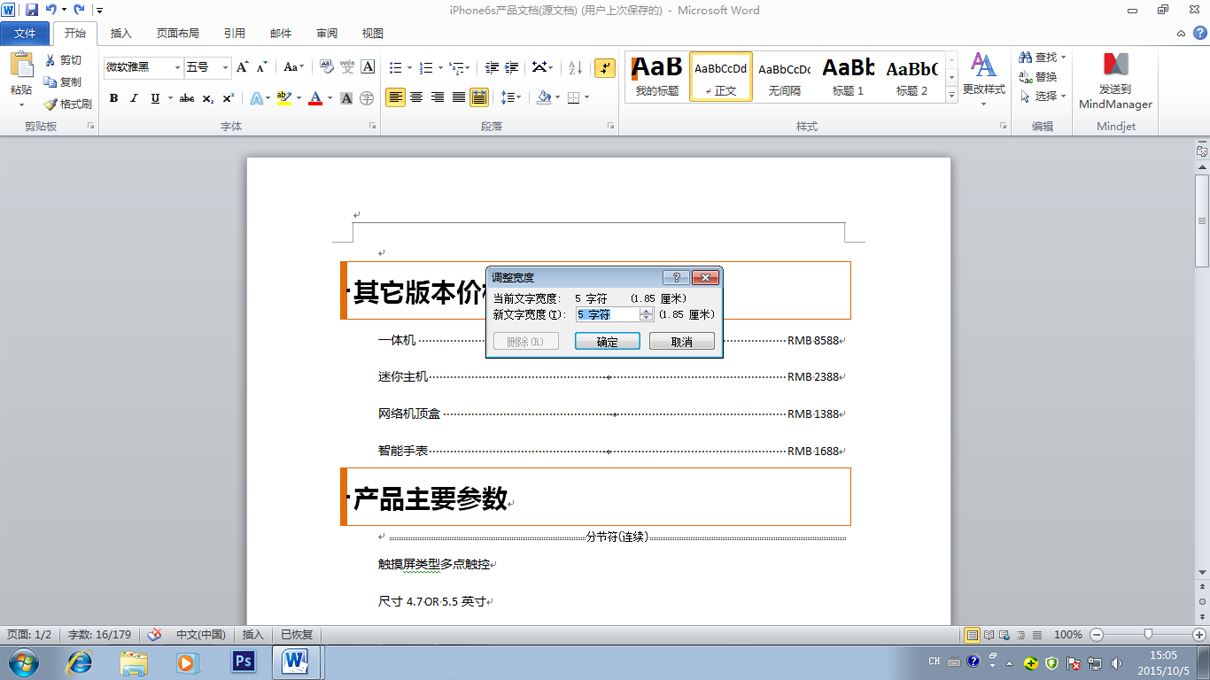Image resolution: width=1210 pixels, height=680 pixels.
Task: Click the Clear Formatting icon
Action: [327, 67]
